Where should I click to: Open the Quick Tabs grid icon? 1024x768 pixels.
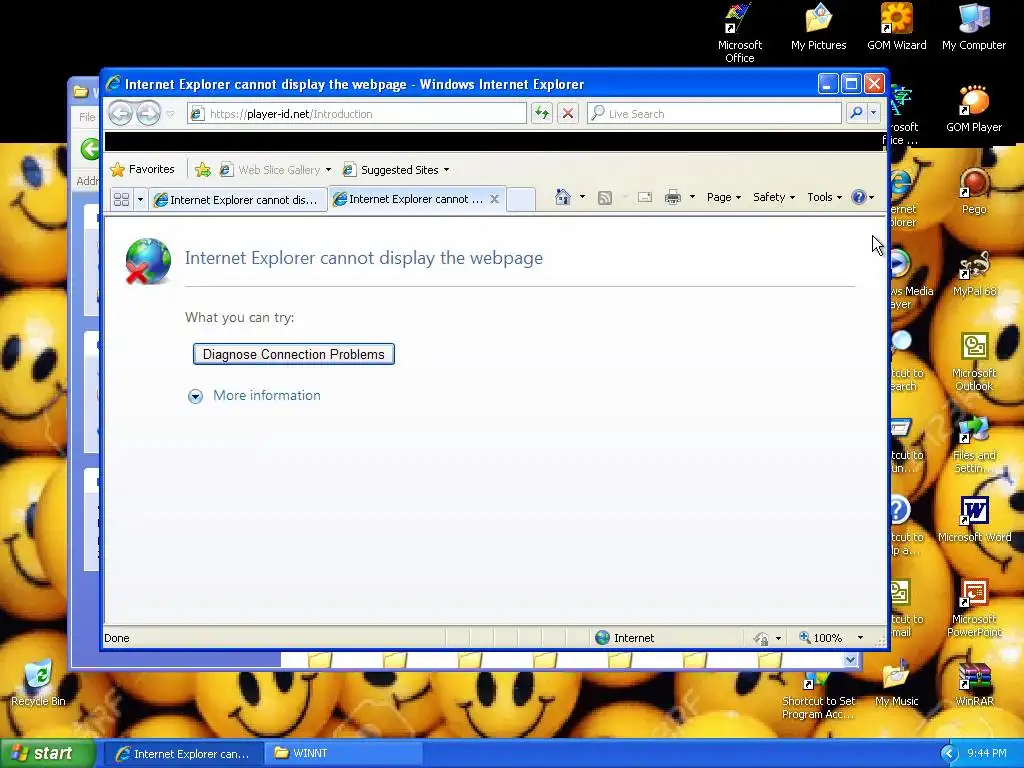pyautogui.click(x=121, y=199)
